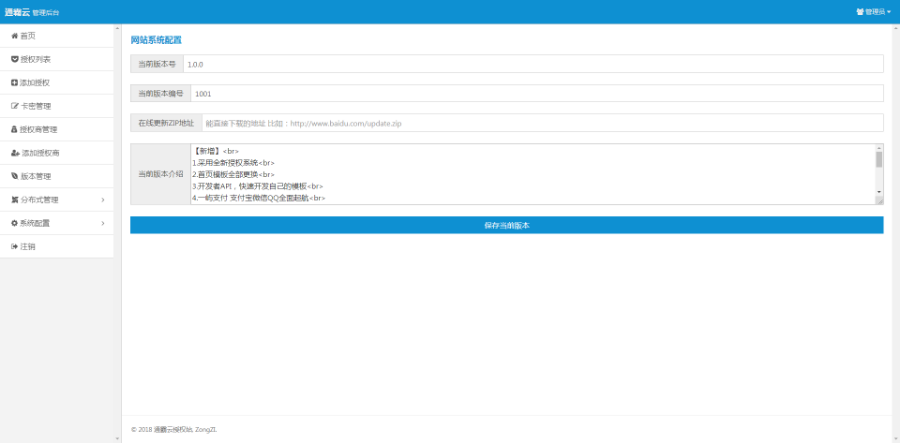
Task: Click the sign-out icon for 注销
Action: (x=14, y=247)
